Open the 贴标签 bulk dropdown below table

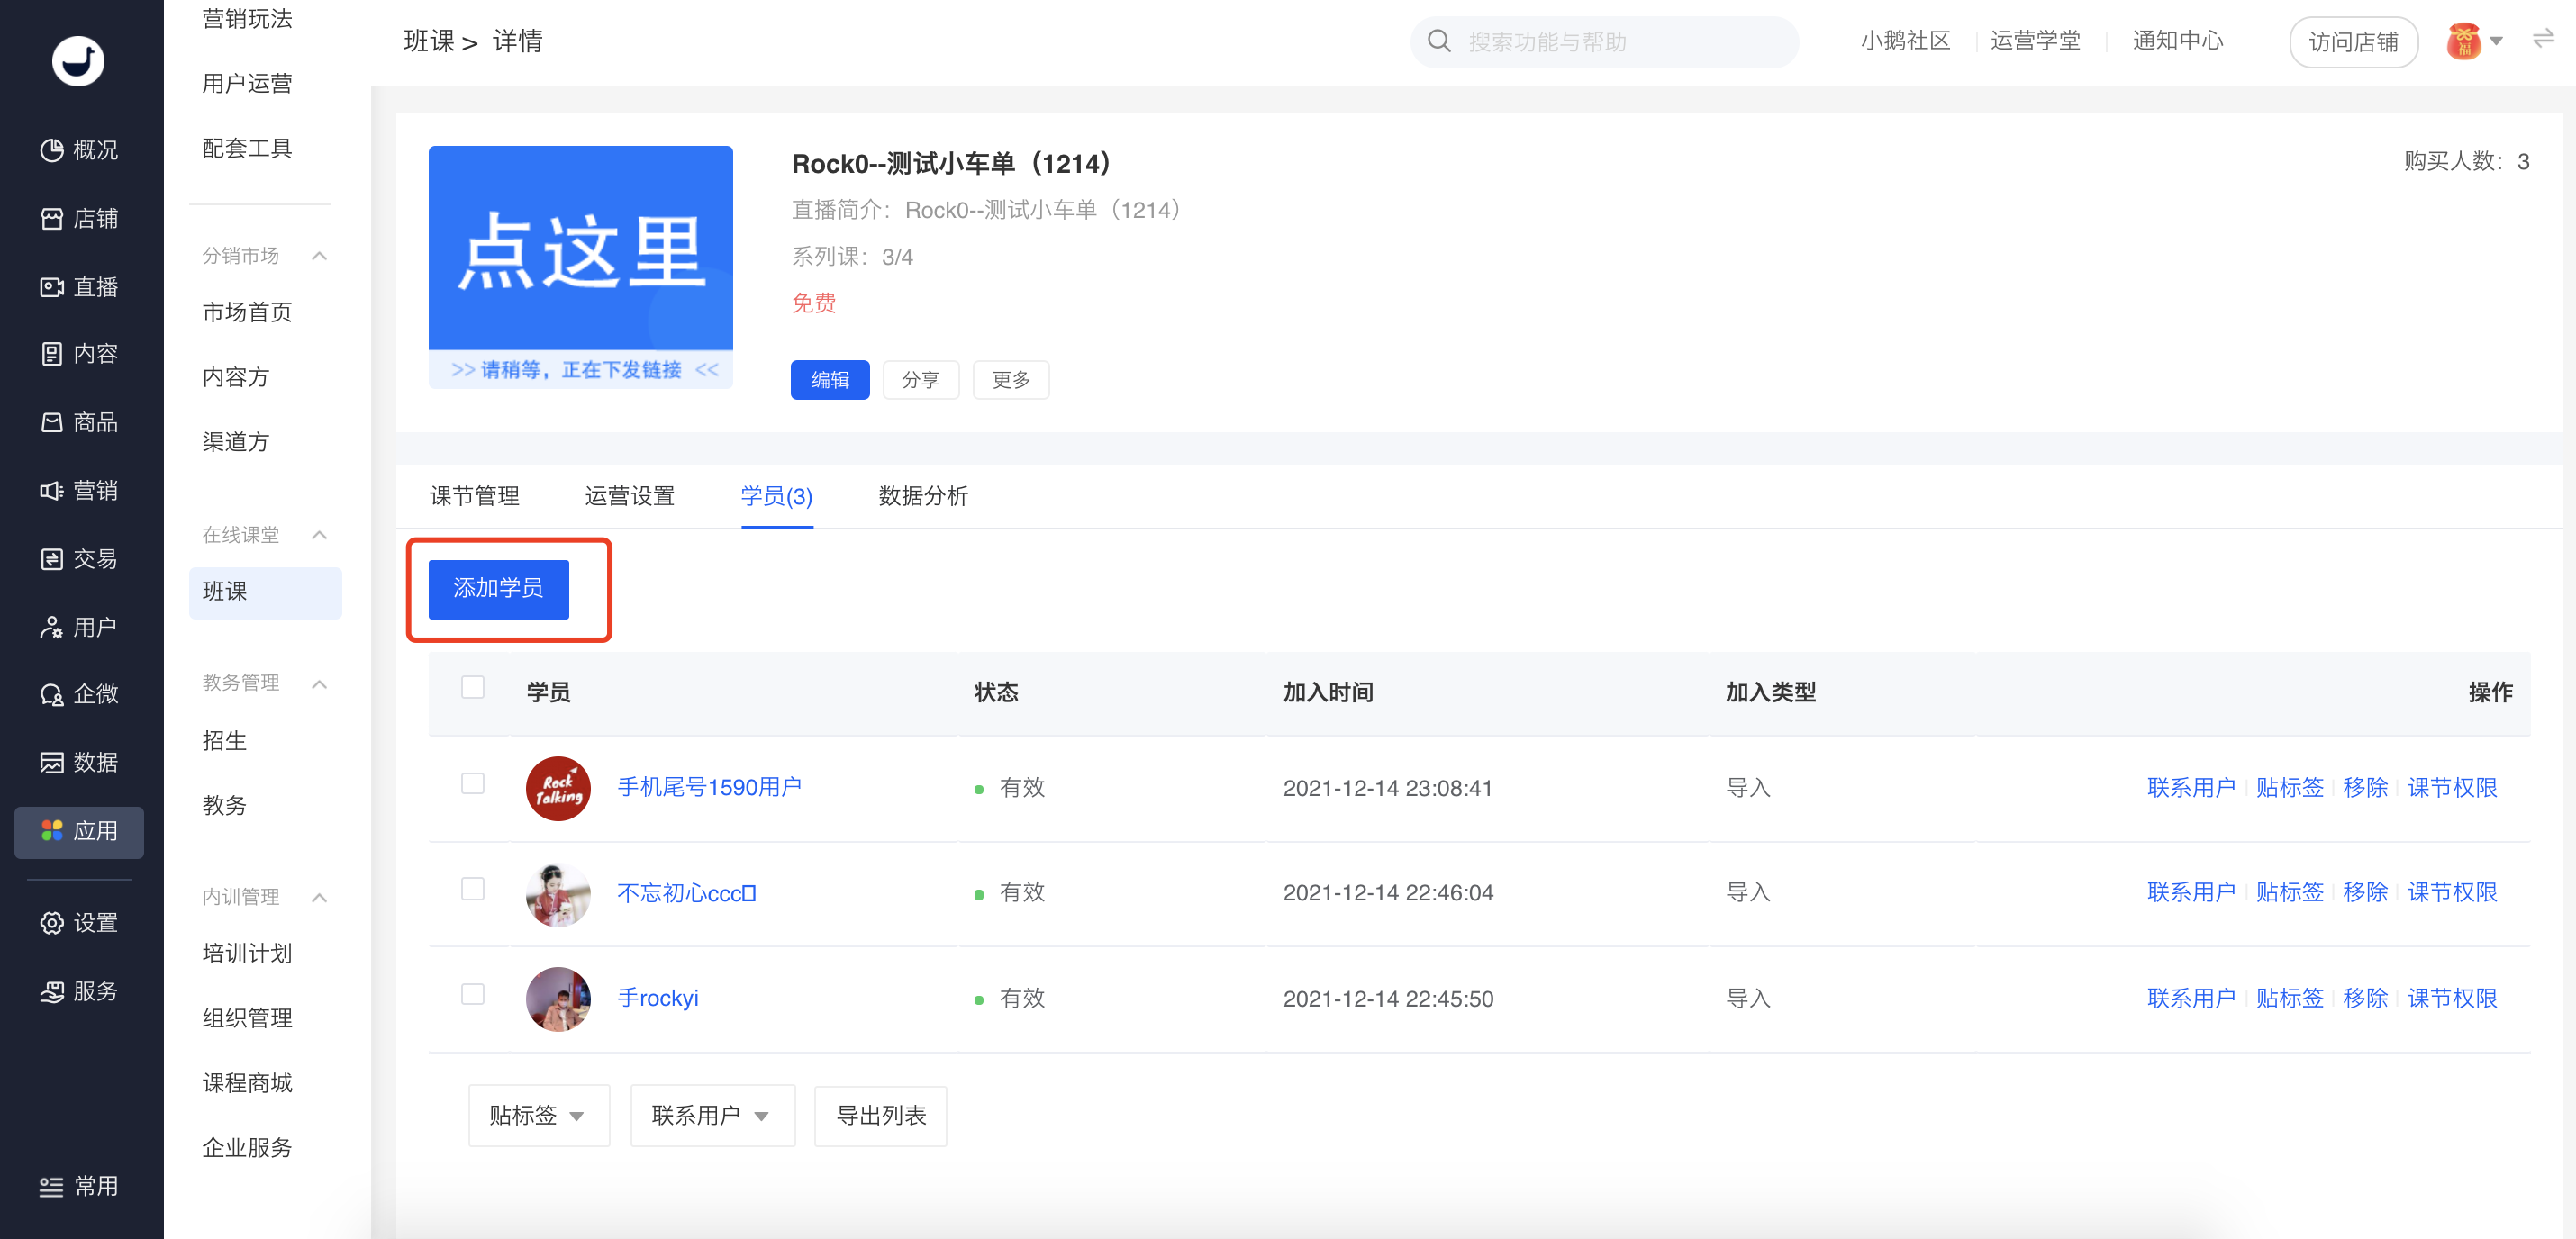click(x=538, y=1115)
